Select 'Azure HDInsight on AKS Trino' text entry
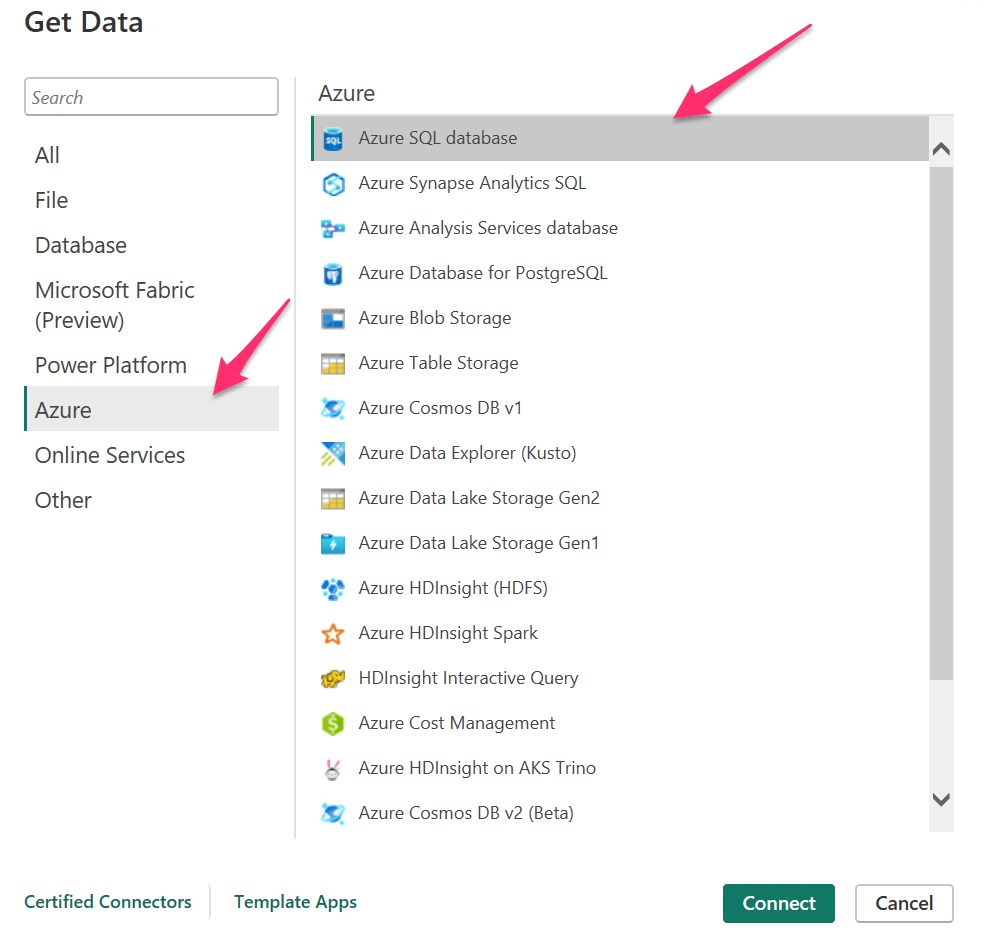 tap(477, 769)
